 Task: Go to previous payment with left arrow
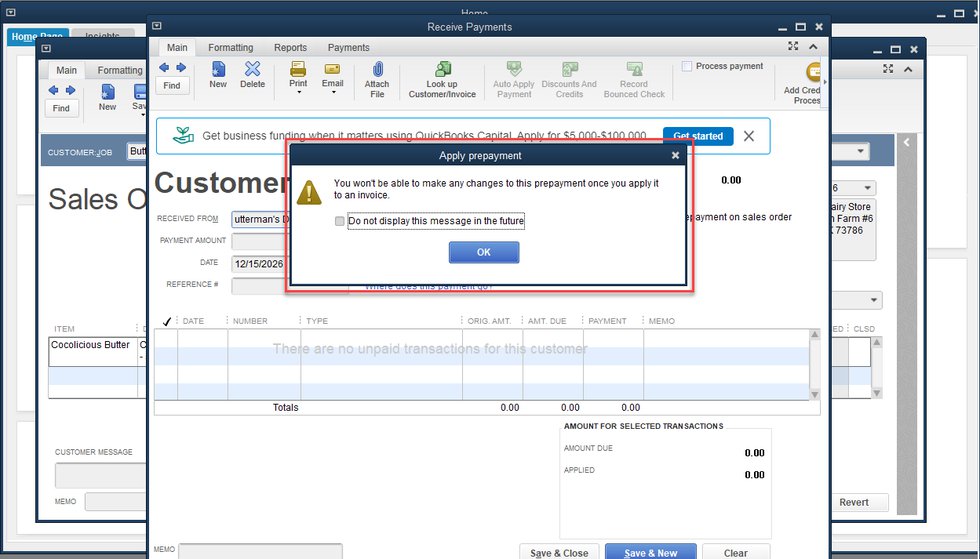(165, 68)
